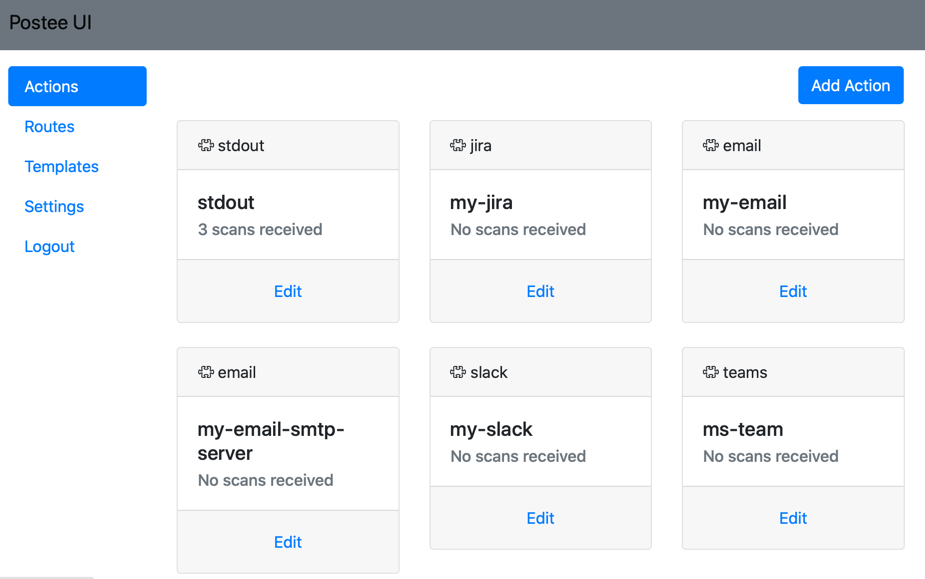Open the Actions section in sidebar
The image size is (925, 579).
click(77, 87)
